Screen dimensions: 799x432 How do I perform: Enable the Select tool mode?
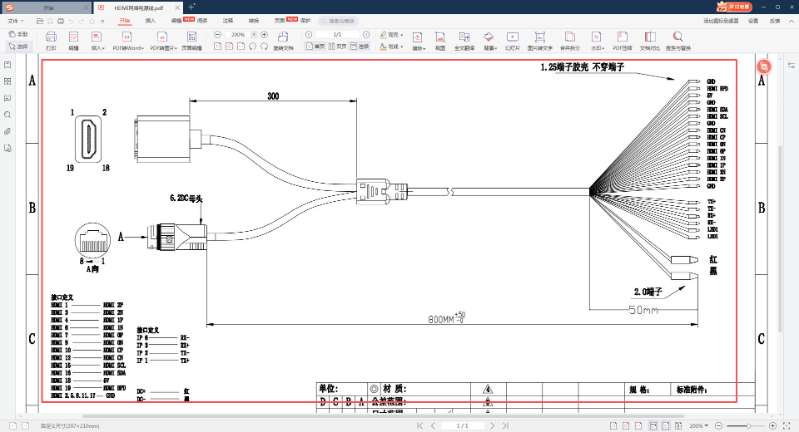tap(18, 46)
